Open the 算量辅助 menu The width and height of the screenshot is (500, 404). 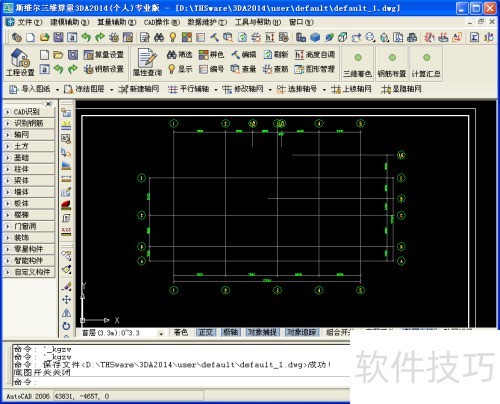click(x=117, y=22)
